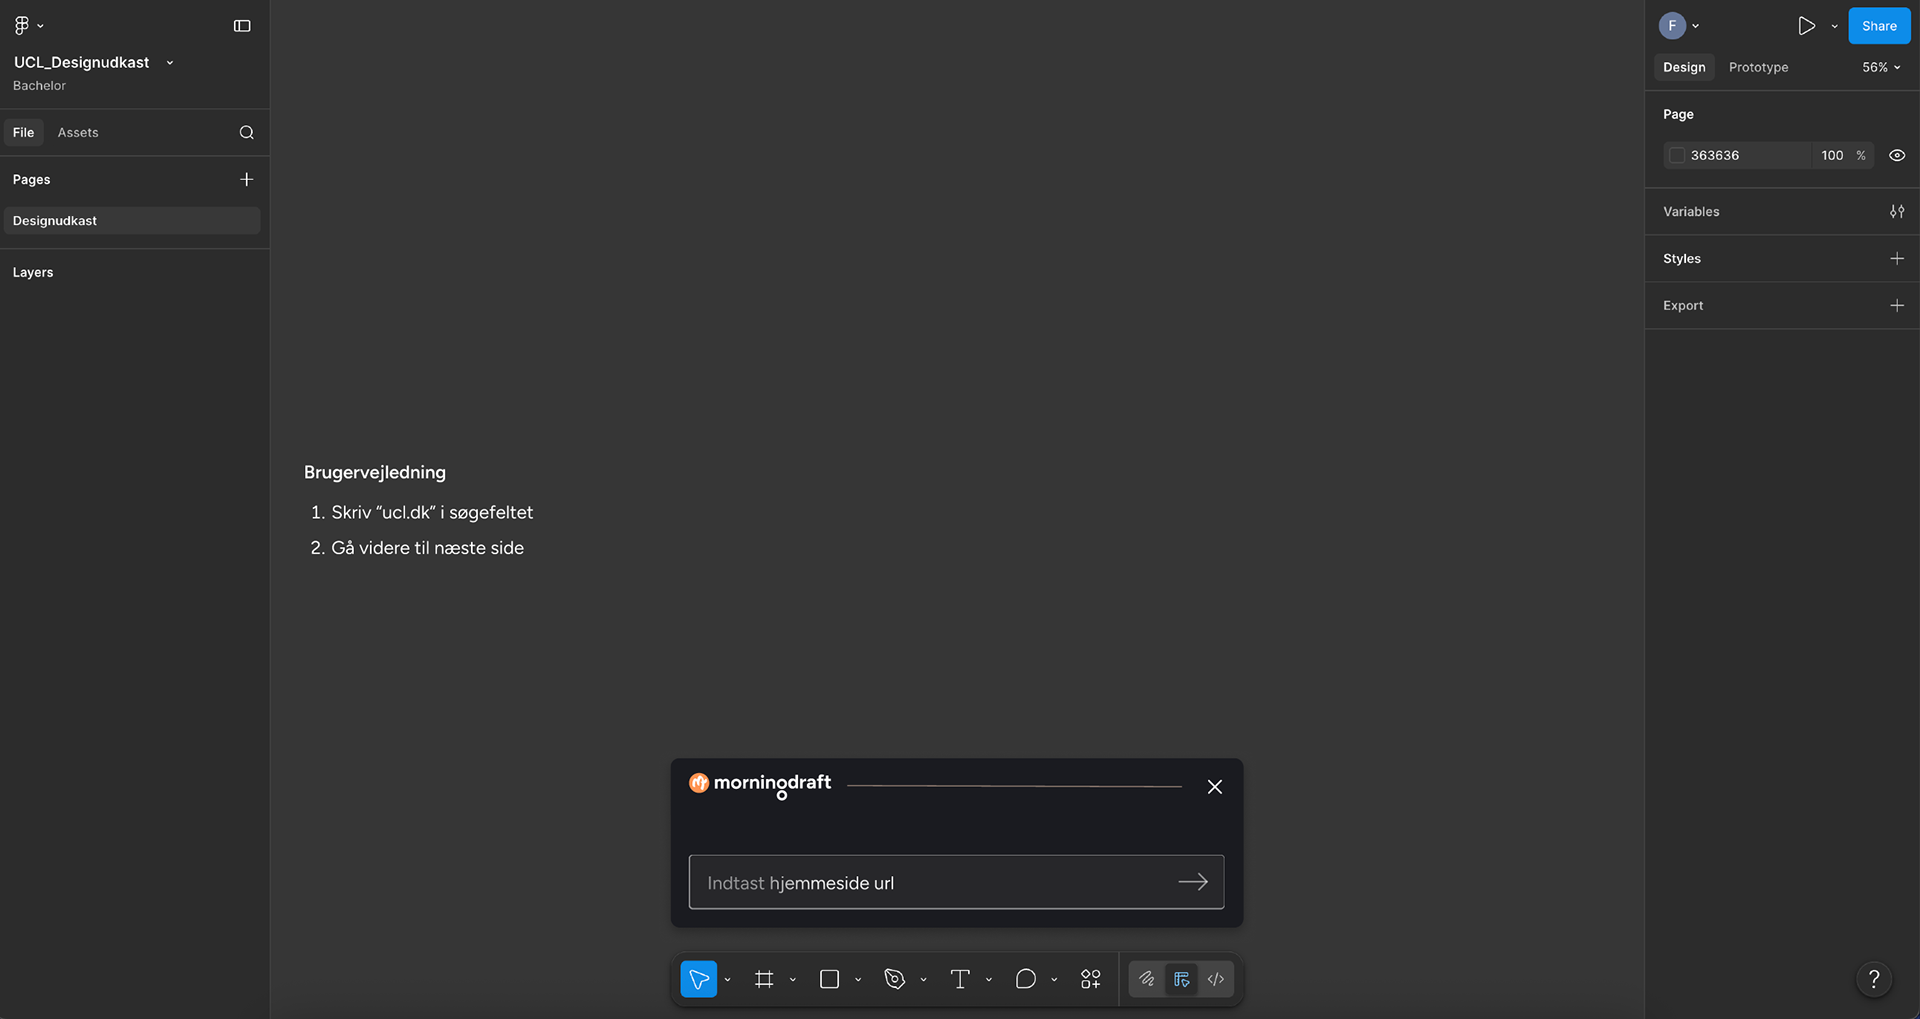Toggle the sidebar collapse icon
The image size is (1920, 1019).
(x=242, y=26)
